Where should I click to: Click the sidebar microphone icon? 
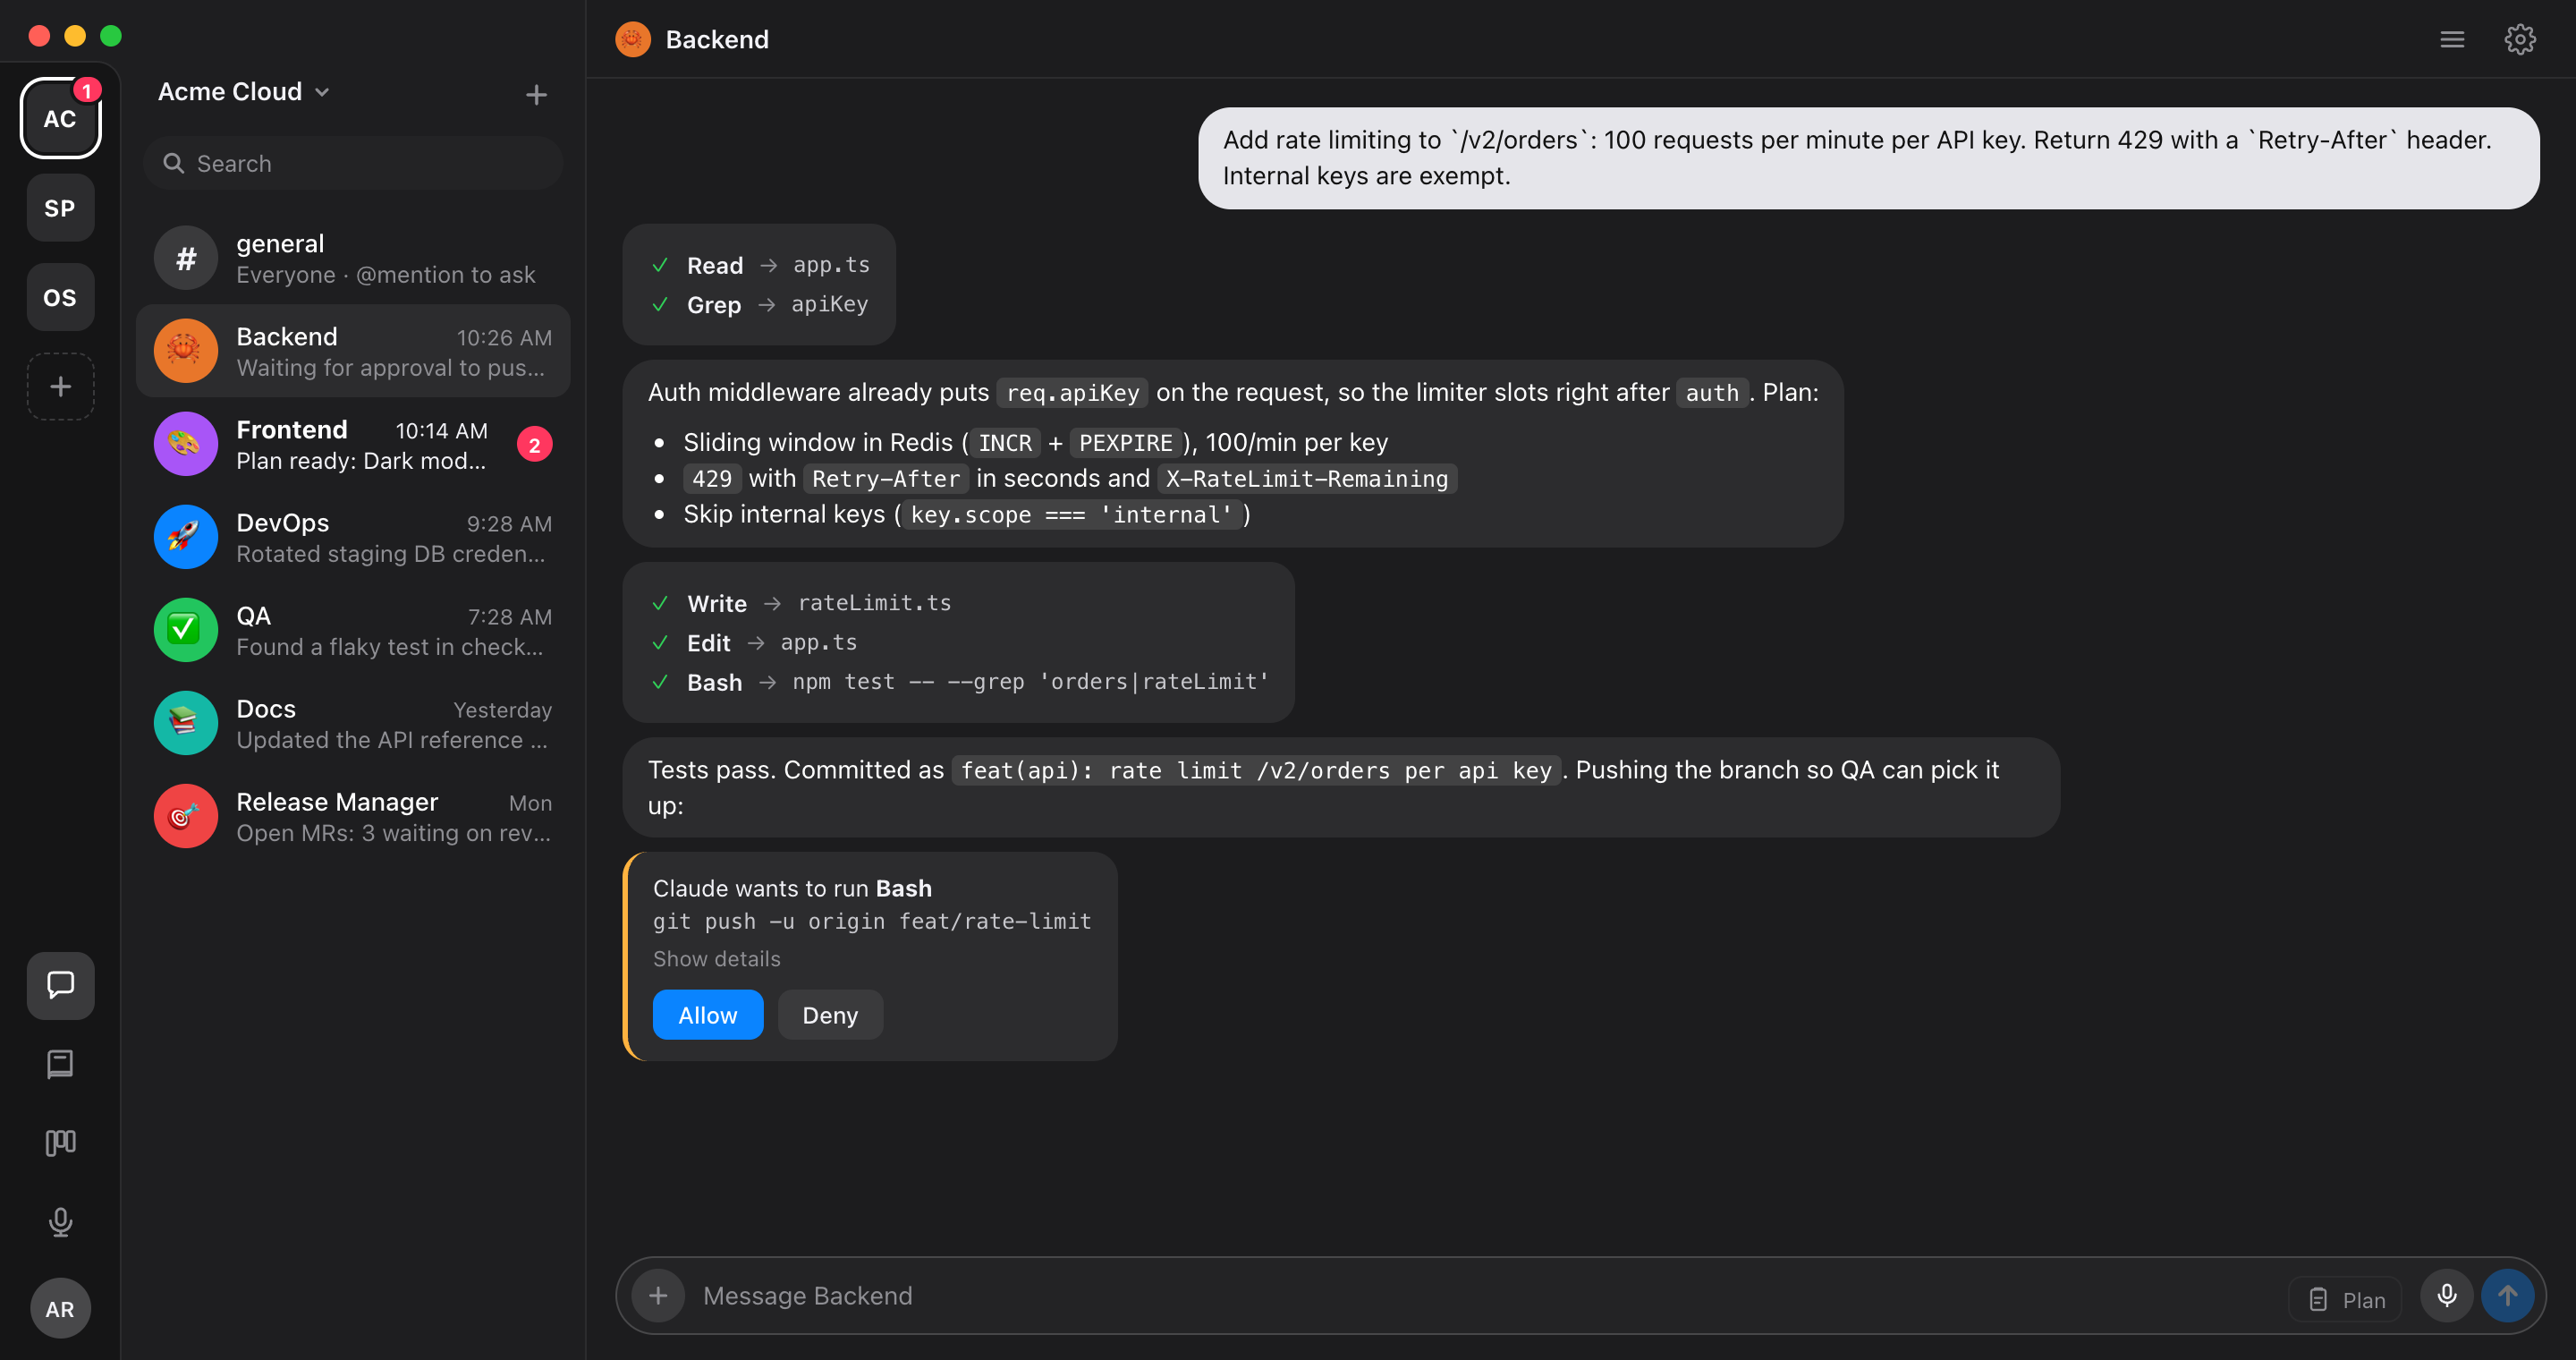click(60, 1222)
